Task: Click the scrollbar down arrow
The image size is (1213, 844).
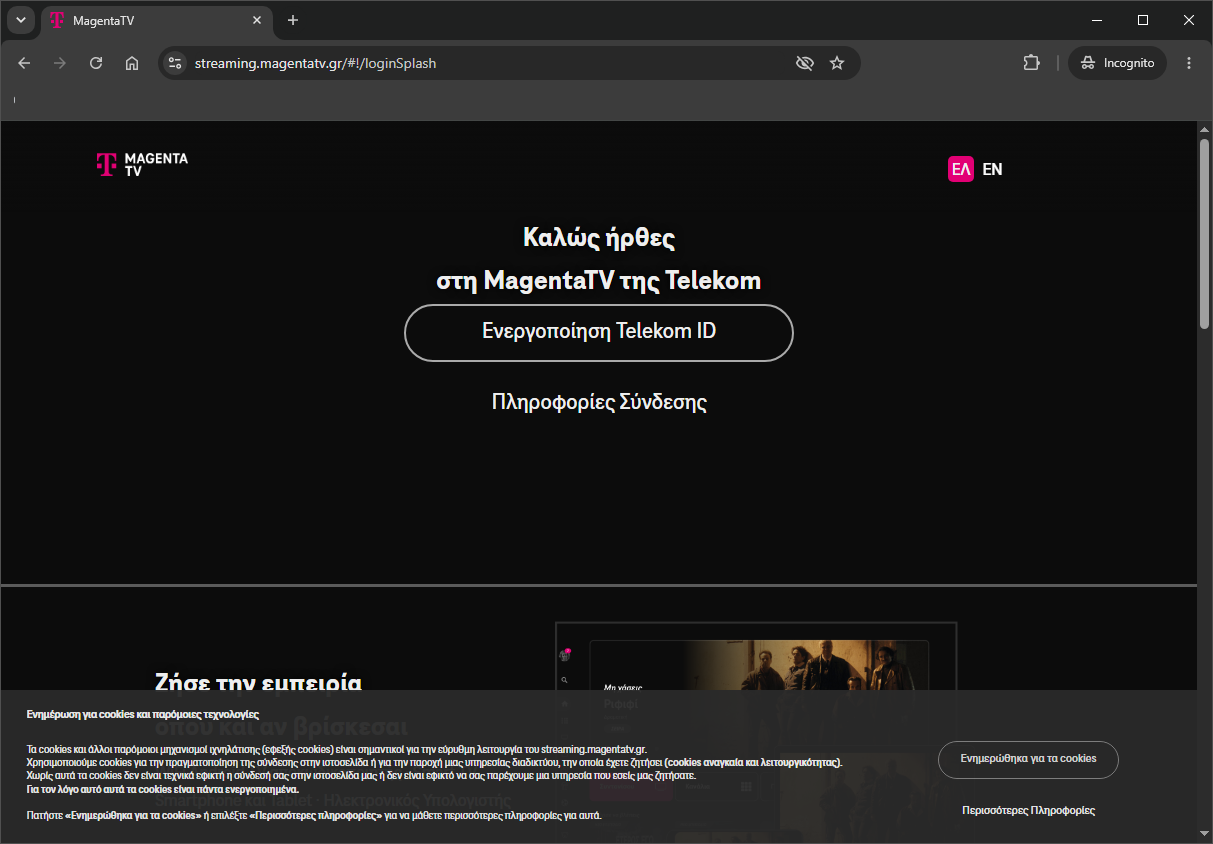Action: point(1204,833)
